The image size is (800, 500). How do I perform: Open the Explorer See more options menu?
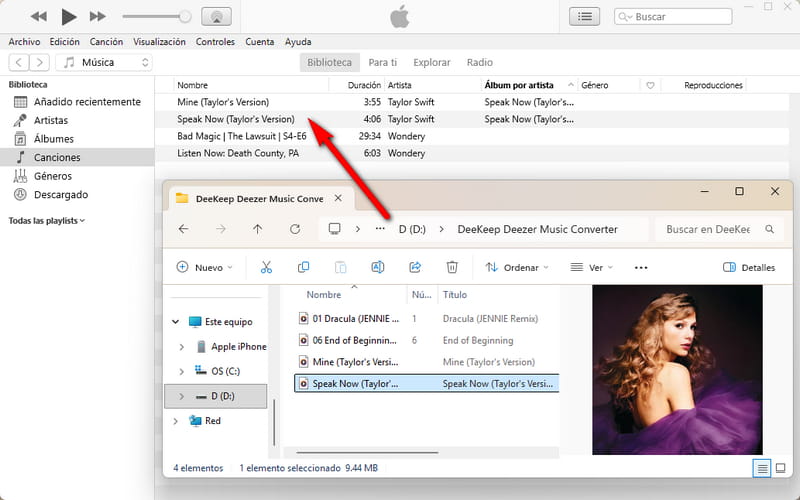(641, 267)
